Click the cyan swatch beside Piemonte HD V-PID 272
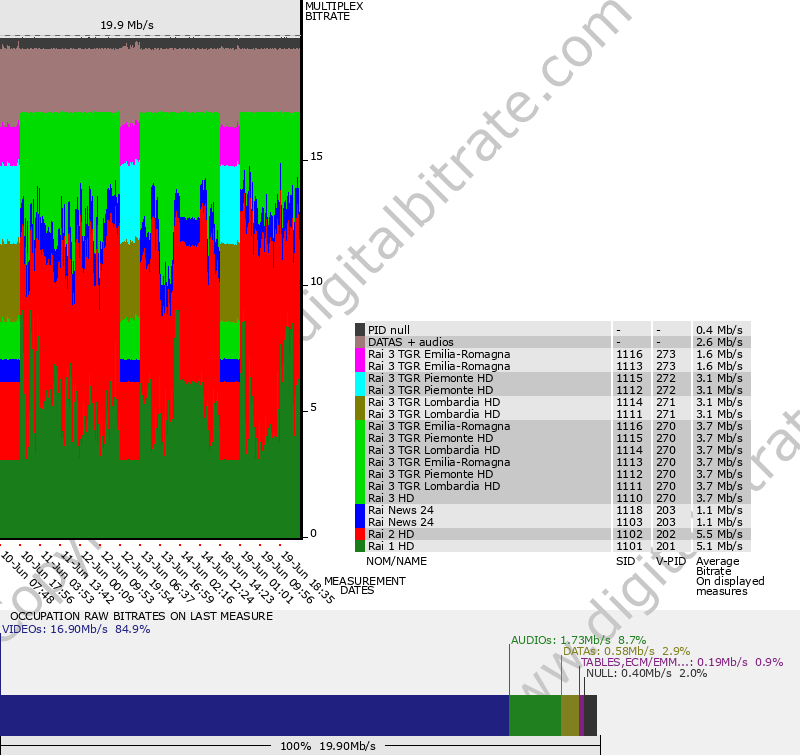Image resolution: width=800 pixels, height=755 pixels. [x=360, y=384]
